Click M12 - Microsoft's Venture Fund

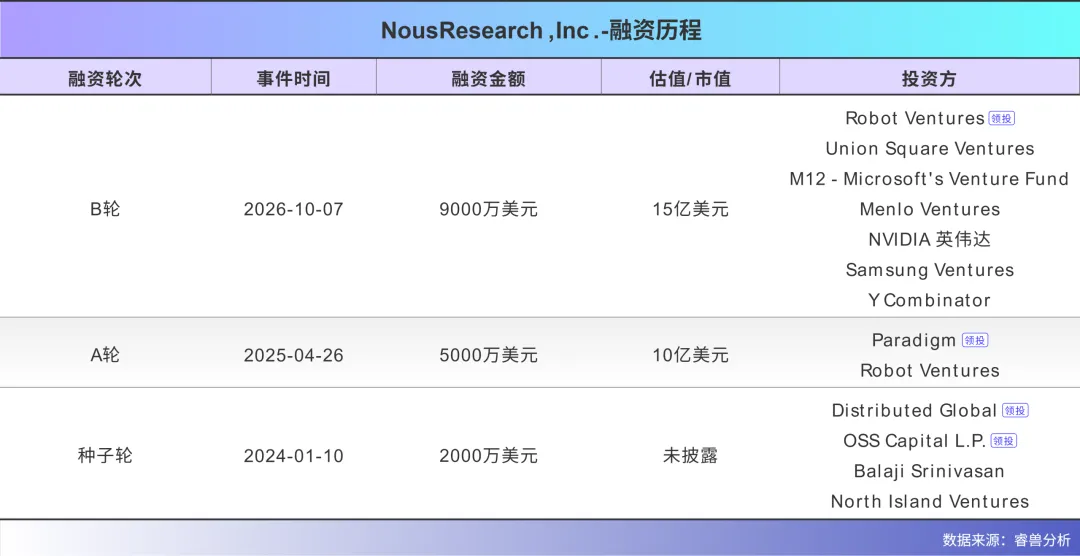click(x=929, y=179)
